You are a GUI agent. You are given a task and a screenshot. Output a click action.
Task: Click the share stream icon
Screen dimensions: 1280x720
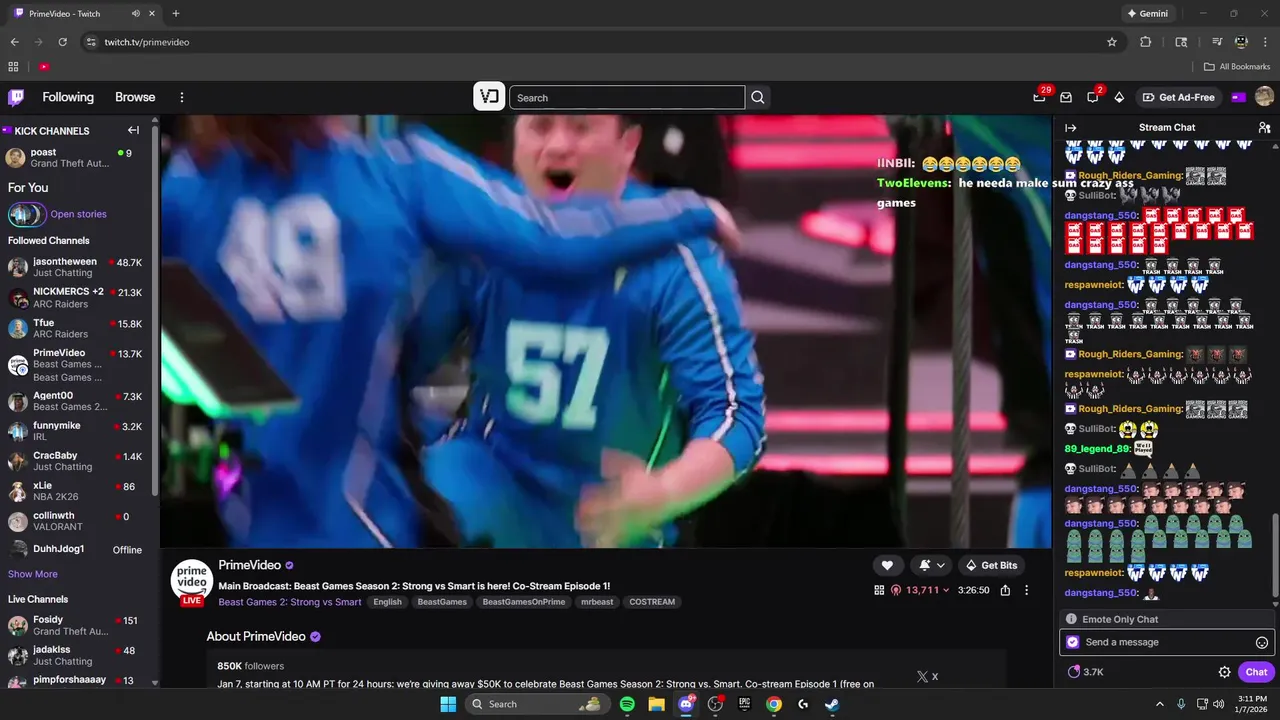tap(1005, 590)
